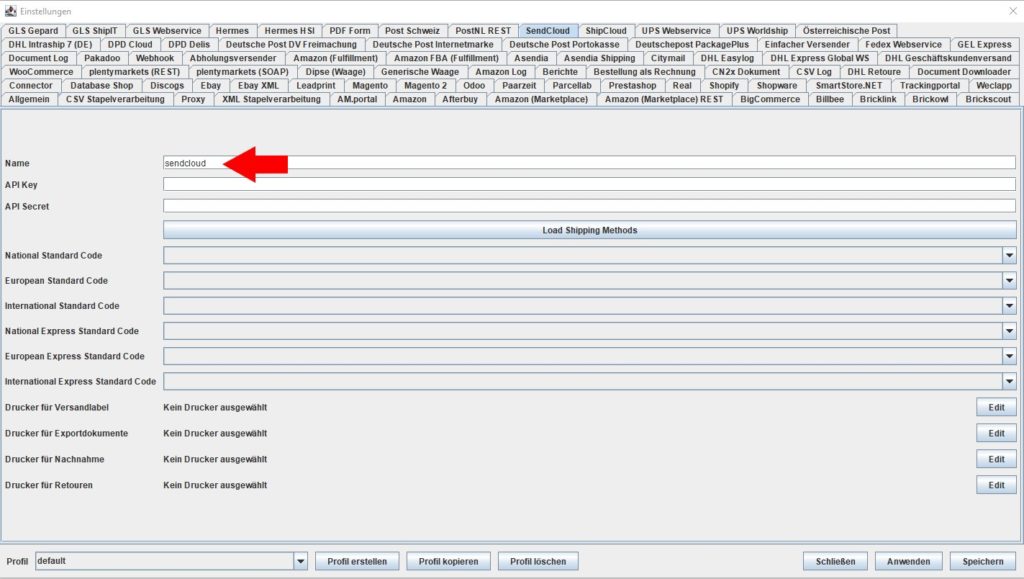Viewport: 1024px width, 579px height.
Task: Go to the Prestashop tab
Action: 632,86
